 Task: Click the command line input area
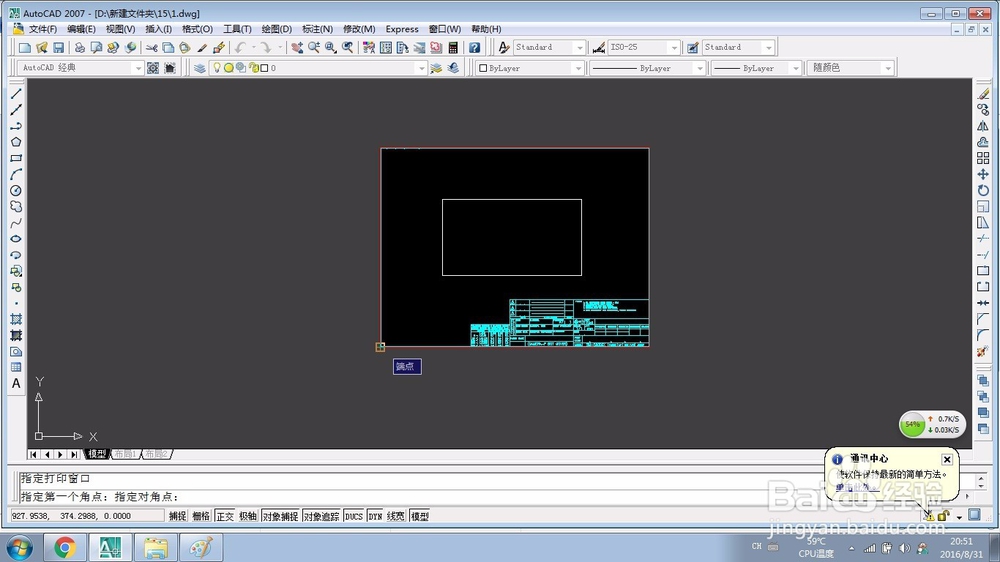click(491, 497)
